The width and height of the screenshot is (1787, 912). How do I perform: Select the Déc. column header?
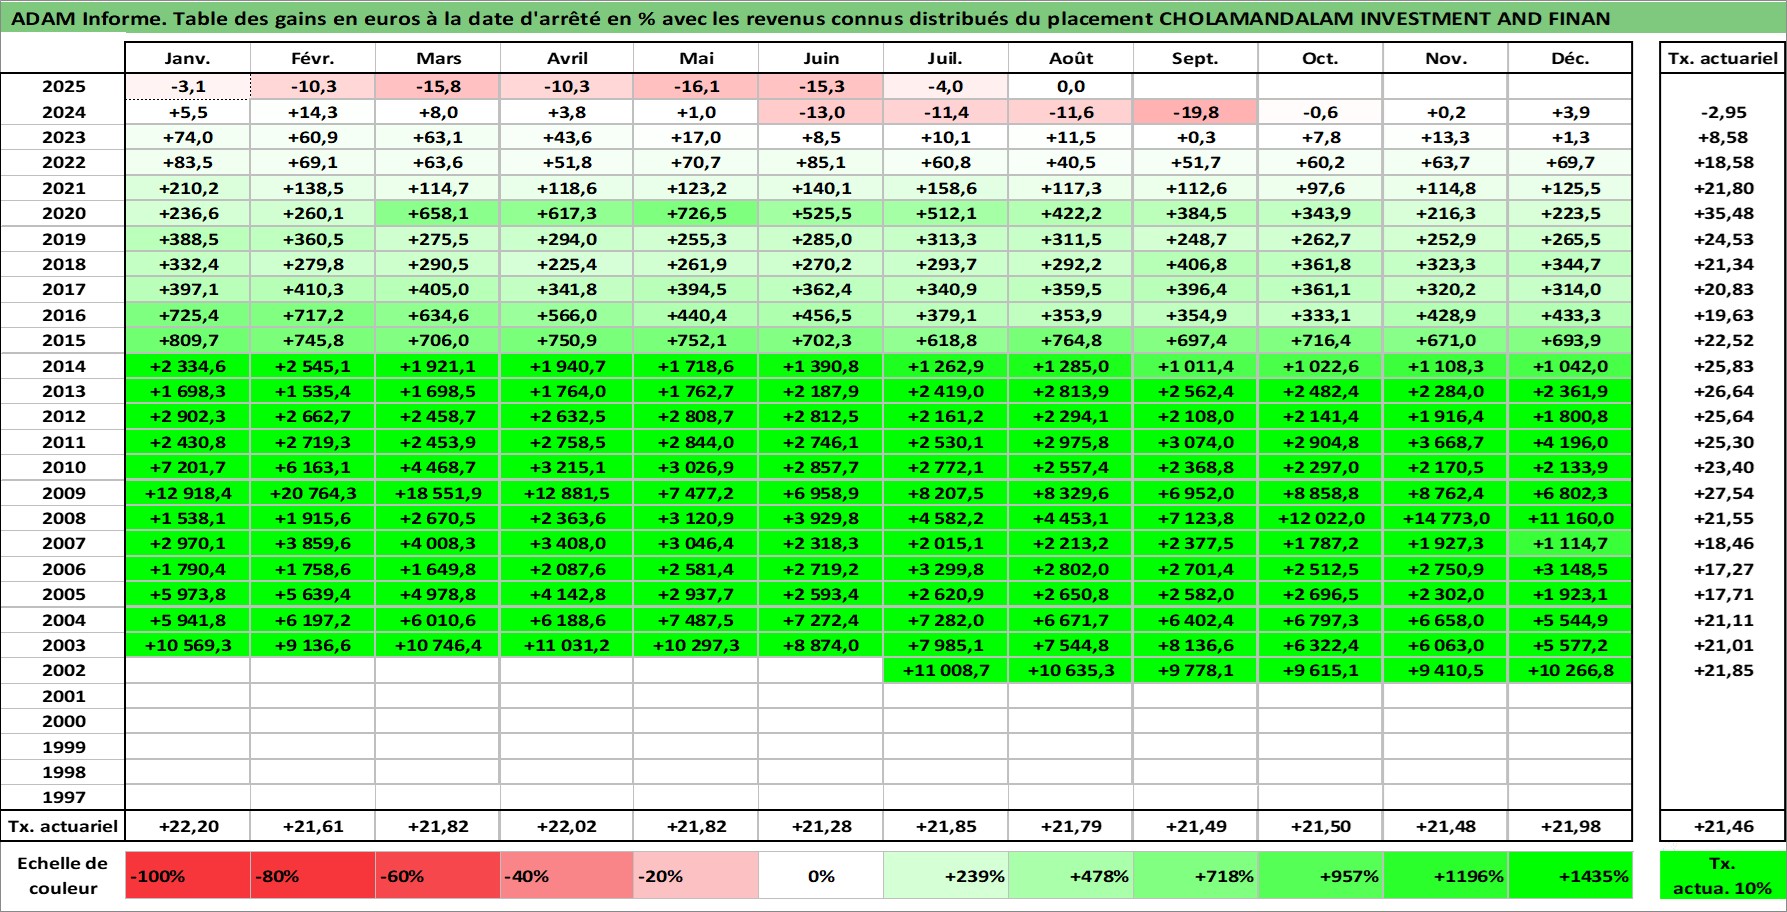(x=1570, y=58)
